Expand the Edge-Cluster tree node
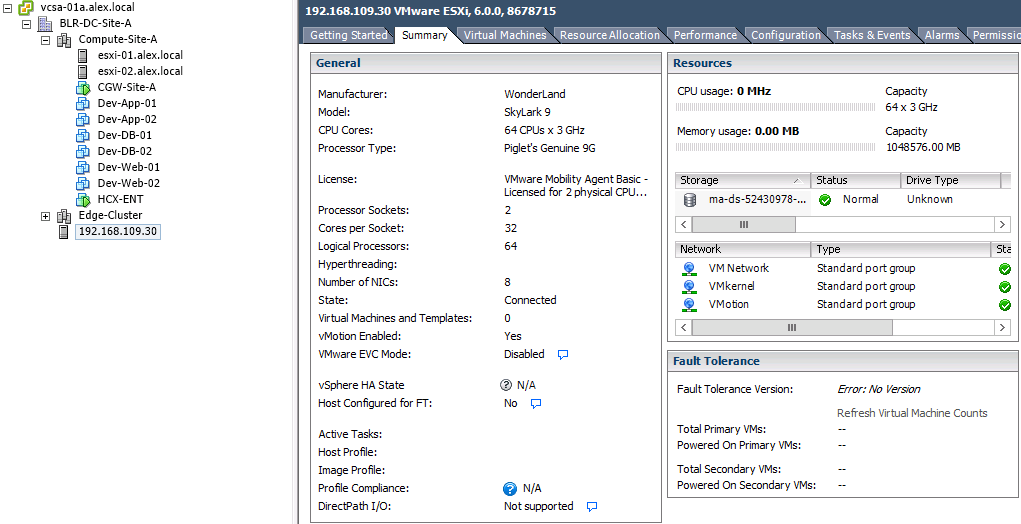Screen dimensions: 1021x524 click(45, 216)
